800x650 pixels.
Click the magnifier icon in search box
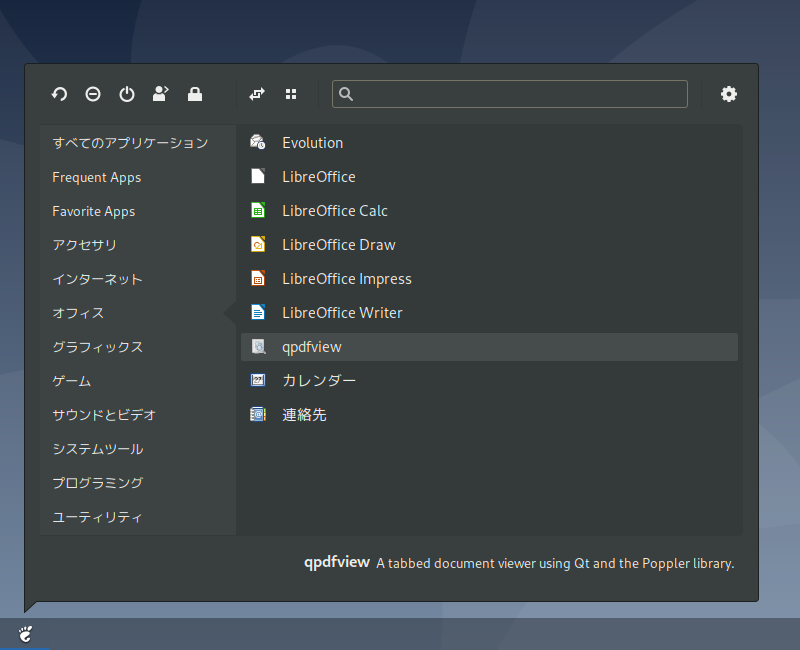click(346, 94)
